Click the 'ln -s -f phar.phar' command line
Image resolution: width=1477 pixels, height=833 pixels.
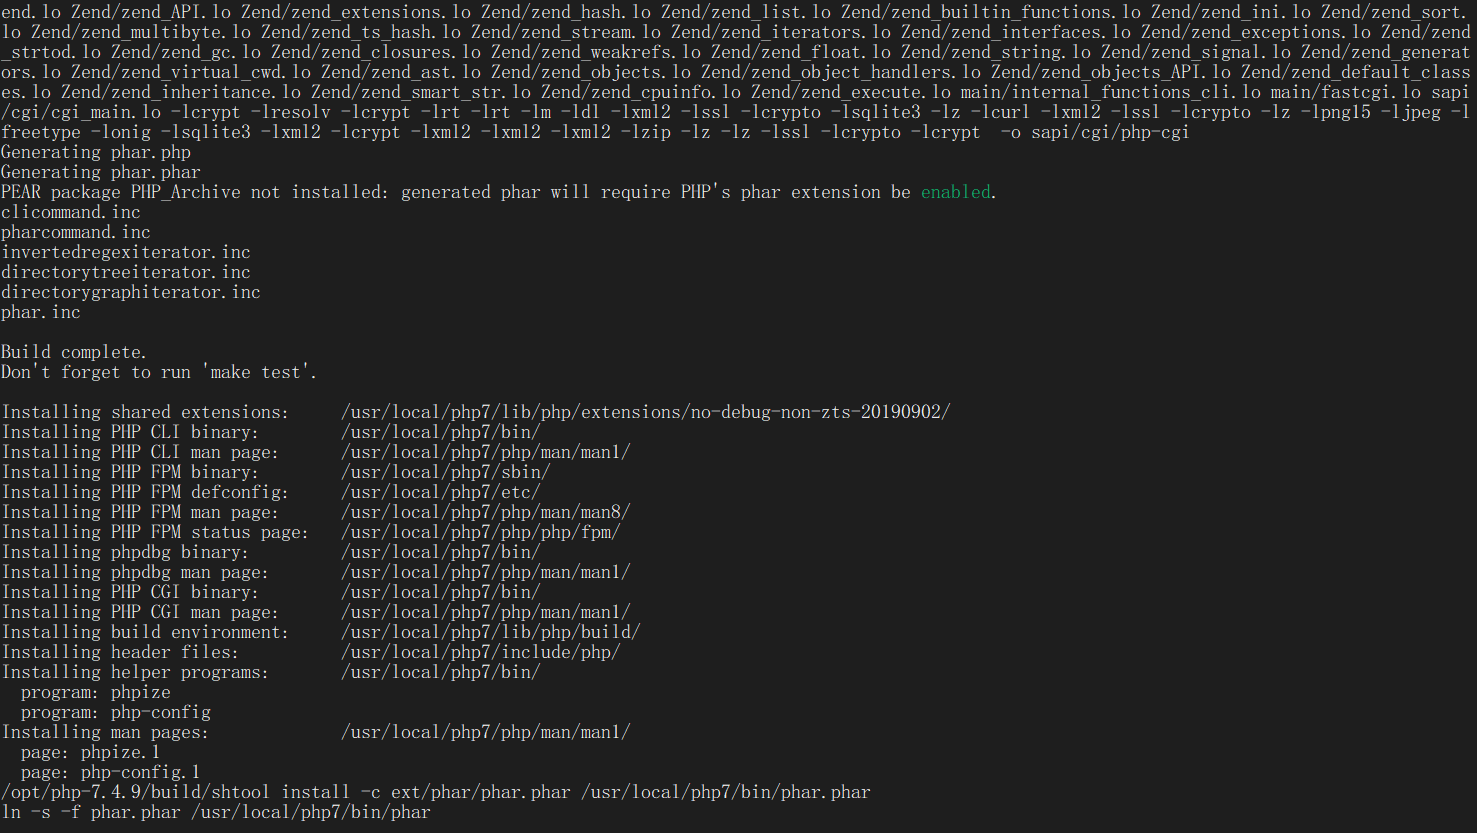[x=216, y=812]
